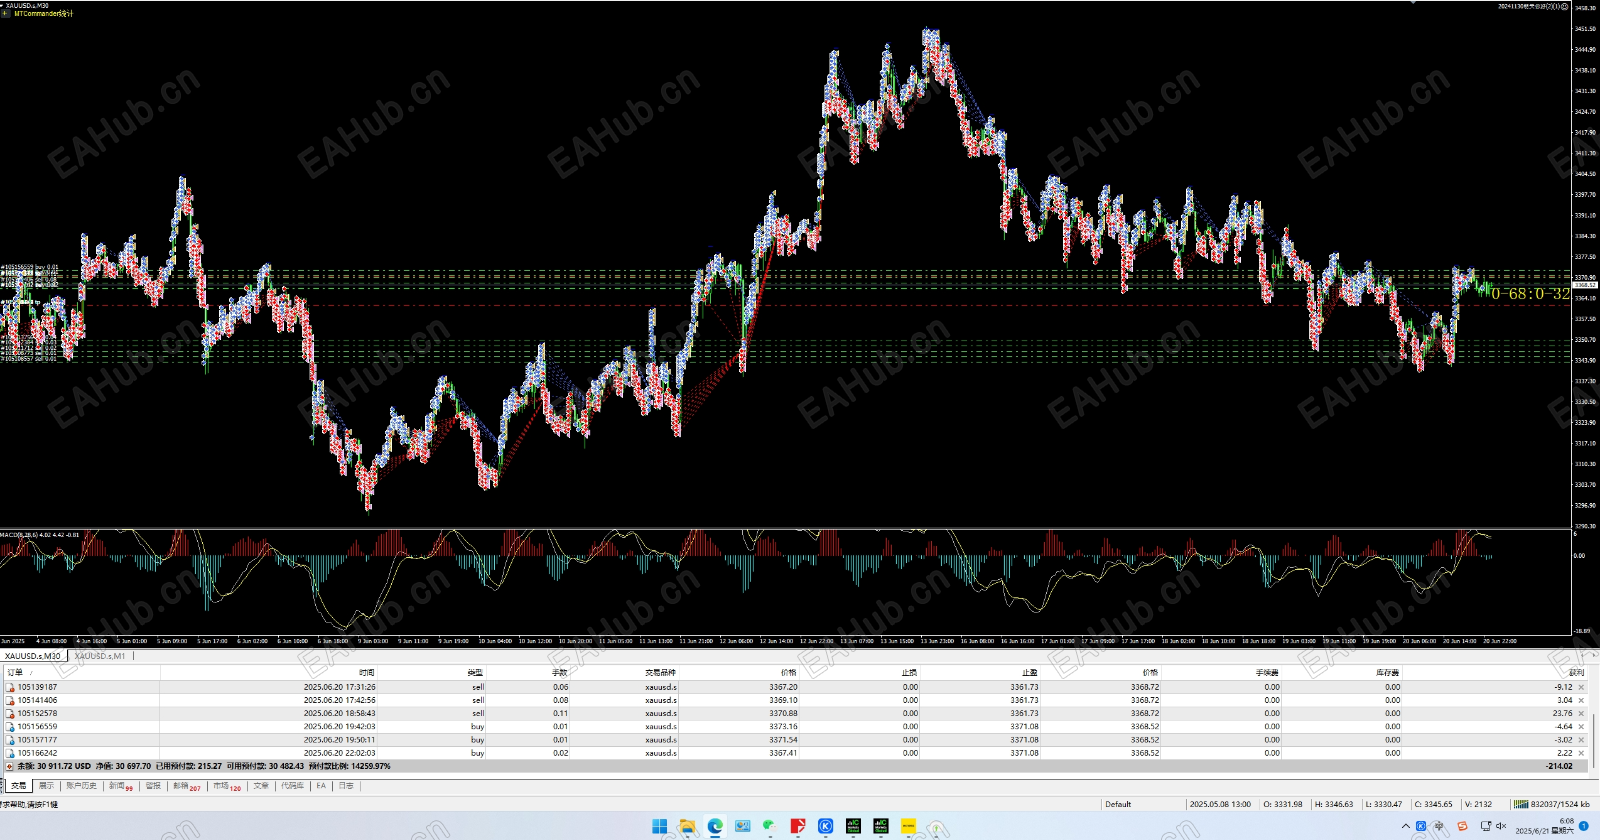Switch to the XAUUSD.s,M30 chart tab
The width and height of the screenshot is (1600, 840).
(33, 656)
